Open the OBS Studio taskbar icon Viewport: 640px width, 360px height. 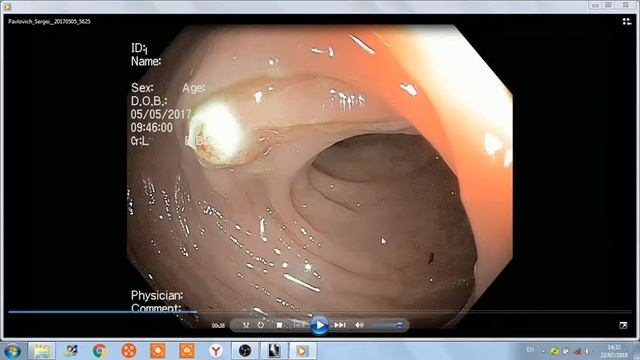tap(245, 351)
